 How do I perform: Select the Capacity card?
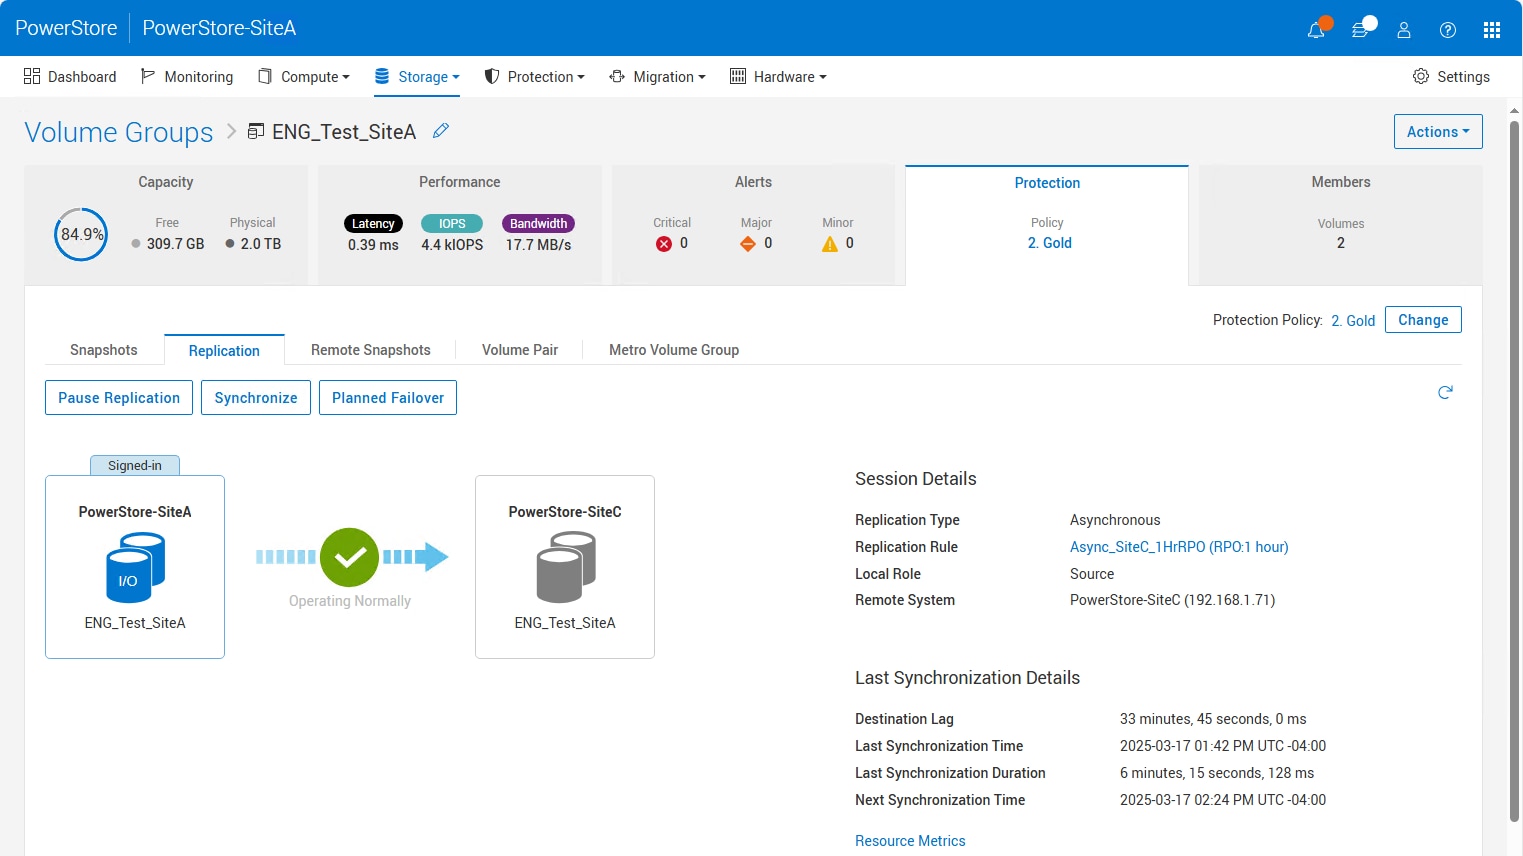tap(166, 225)
